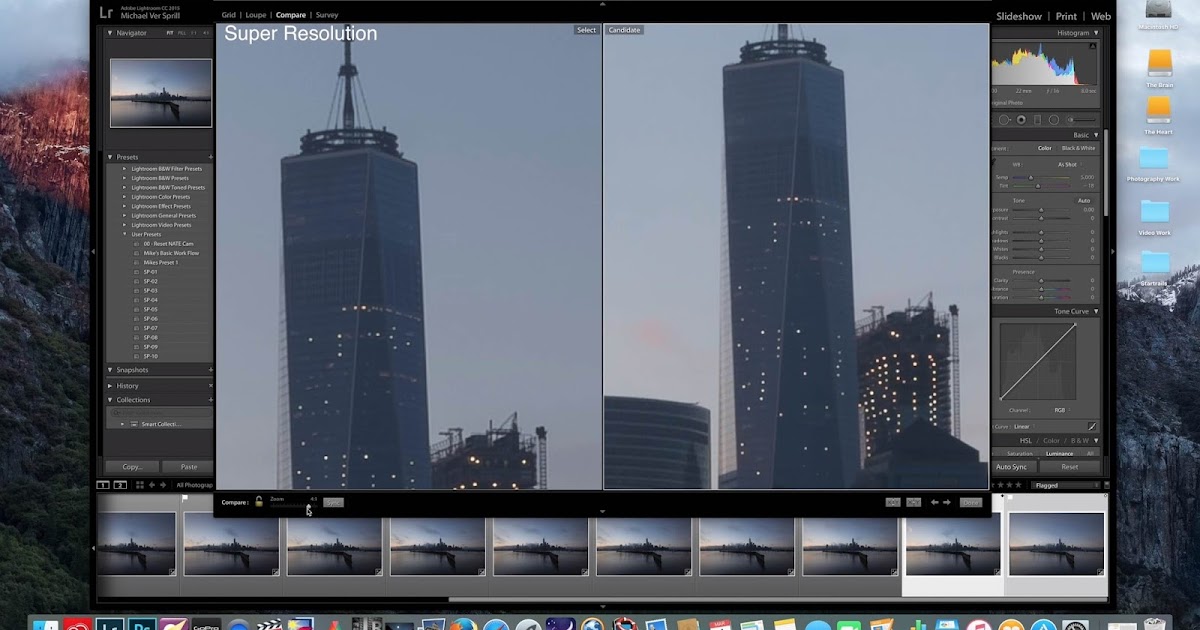Toggle the Link Focus lock icon
This screenshot has width=1200, height=630.
(258, 502)
